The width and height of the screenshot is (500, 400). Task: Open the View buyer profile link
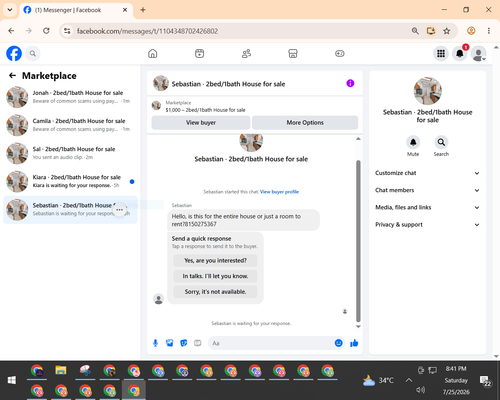tap(279, 192)
